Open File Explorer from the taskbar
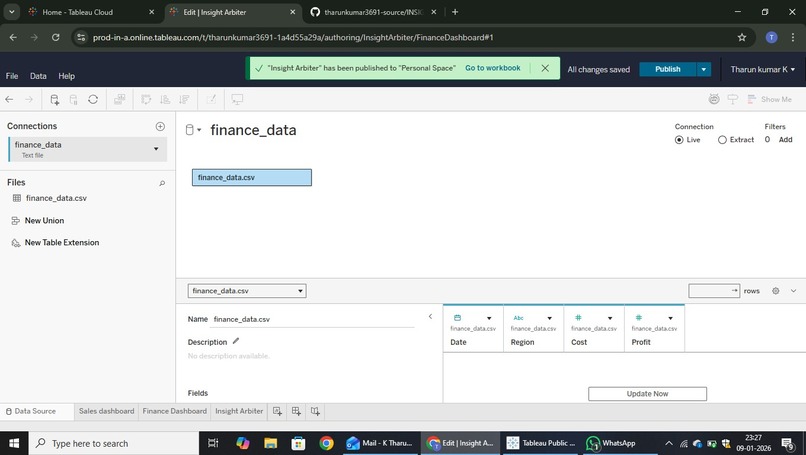The height and width of the screenshot is (455, 806). [x=270, y=443]
